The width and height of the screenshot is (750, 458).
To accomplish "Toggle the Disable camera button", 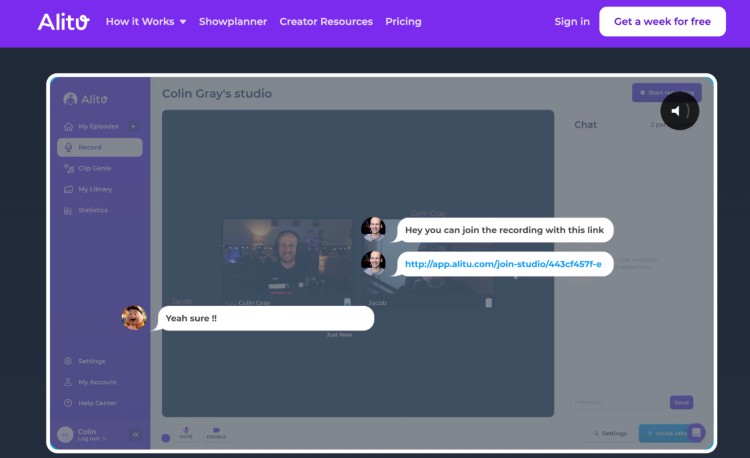I will coord(216,433).
